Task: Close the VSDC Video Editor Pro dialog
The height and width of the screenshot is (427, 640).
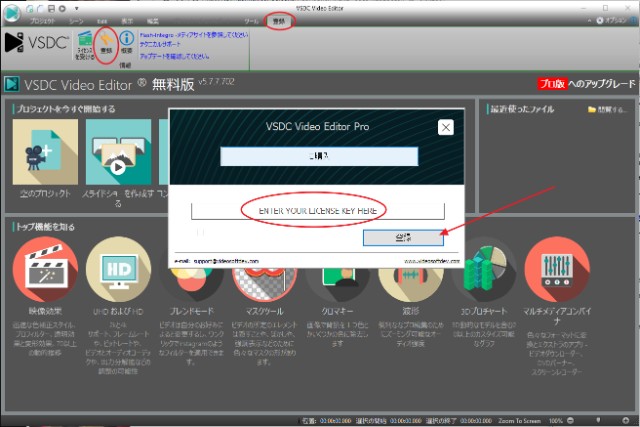Action: click(445, 127)
